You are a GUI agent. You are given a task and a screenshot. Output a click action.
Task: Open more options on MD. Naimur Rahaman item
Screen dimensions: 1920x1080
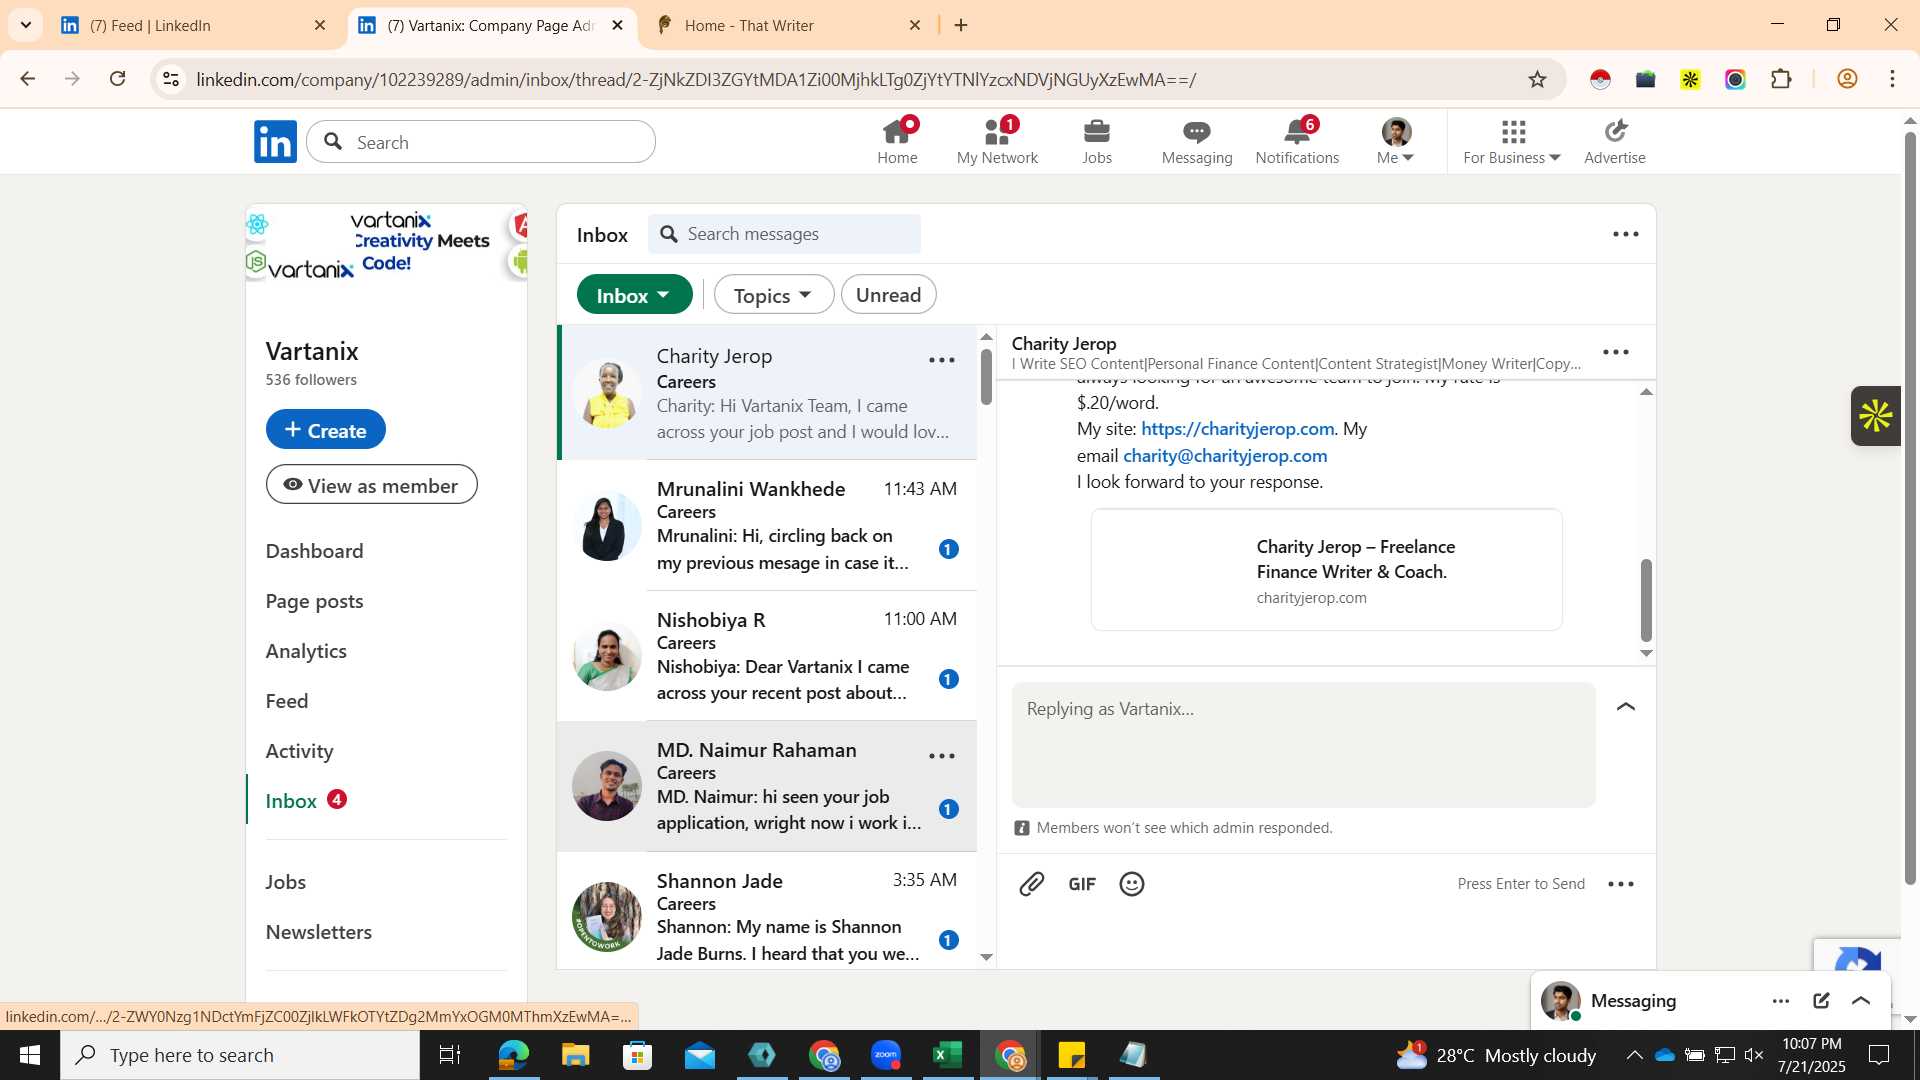coord(942,756)
